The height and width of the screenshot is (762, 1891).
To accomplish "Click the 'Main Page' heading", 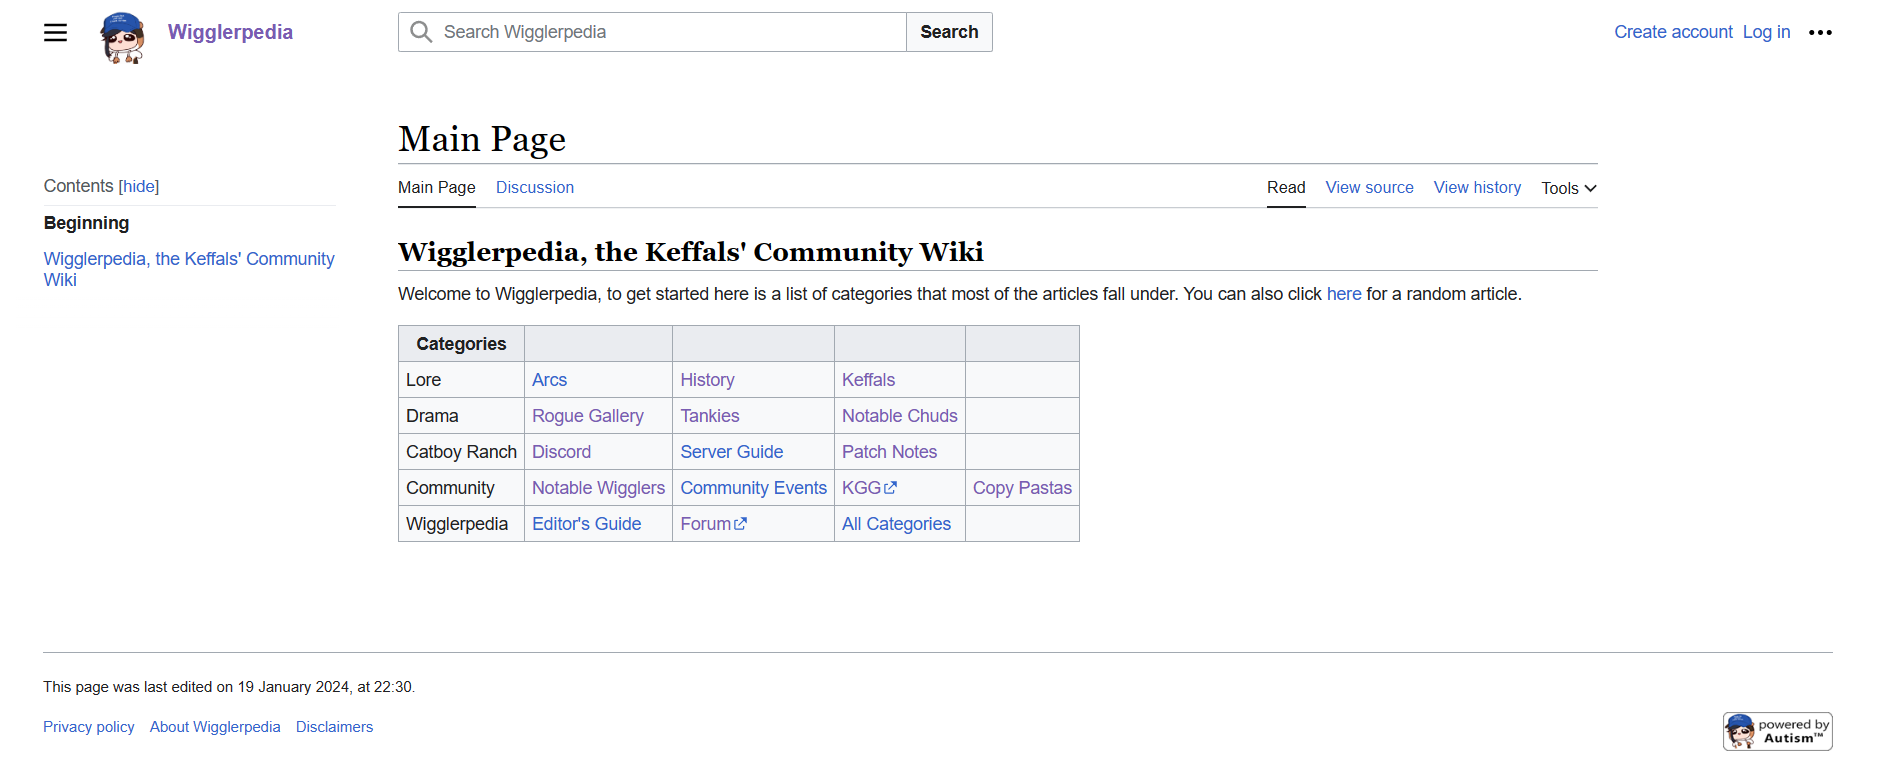I will [482, 139].
